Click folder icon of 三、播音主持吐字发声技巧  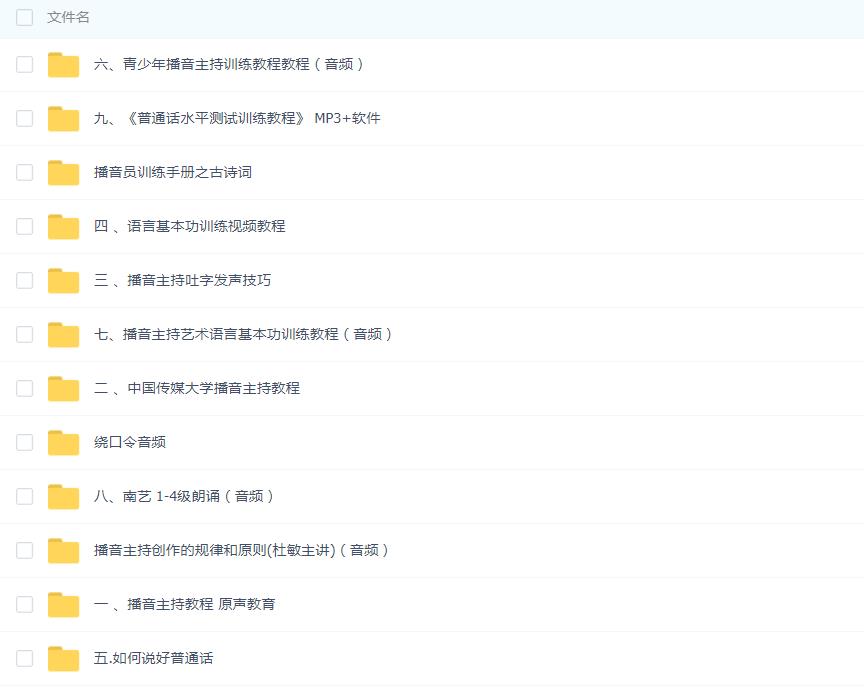coord(63,281)
